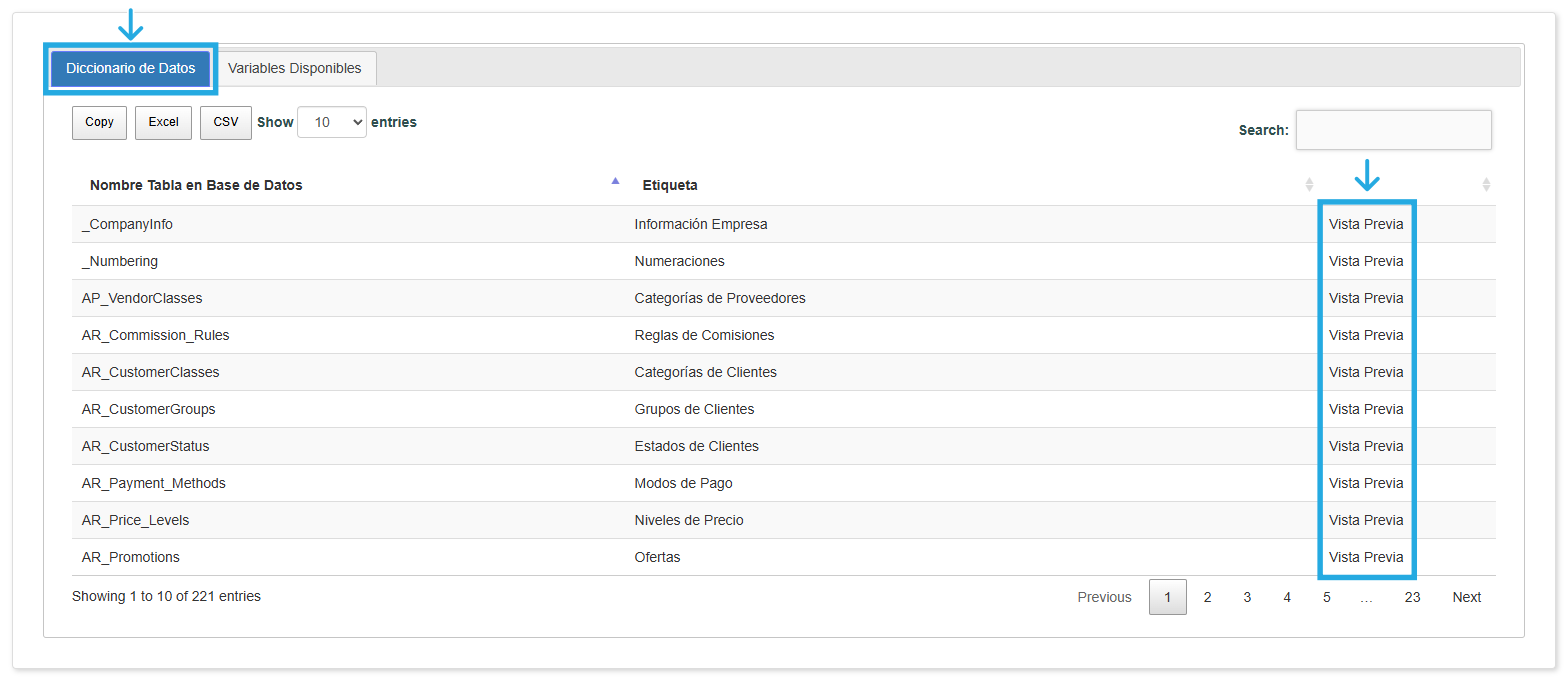Export the table with CSV button

[226, 122]
